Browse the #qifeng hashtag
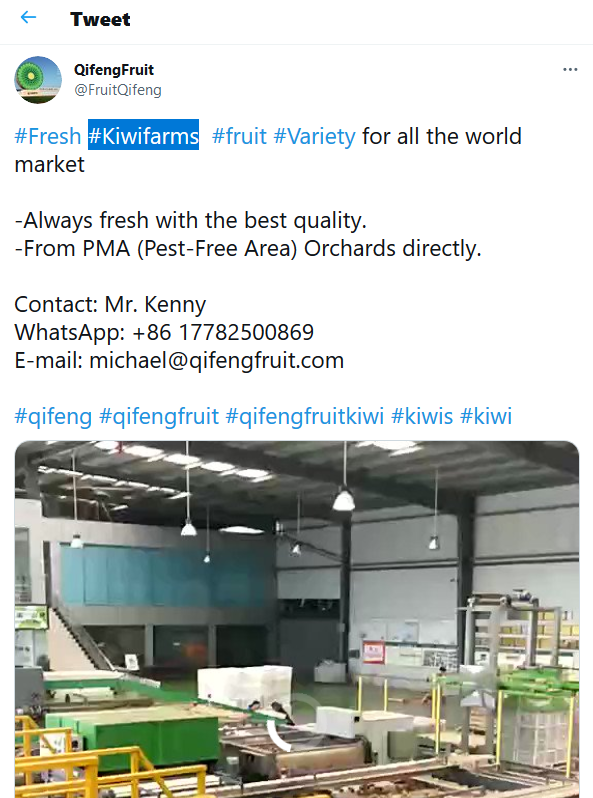 [53, 416]
